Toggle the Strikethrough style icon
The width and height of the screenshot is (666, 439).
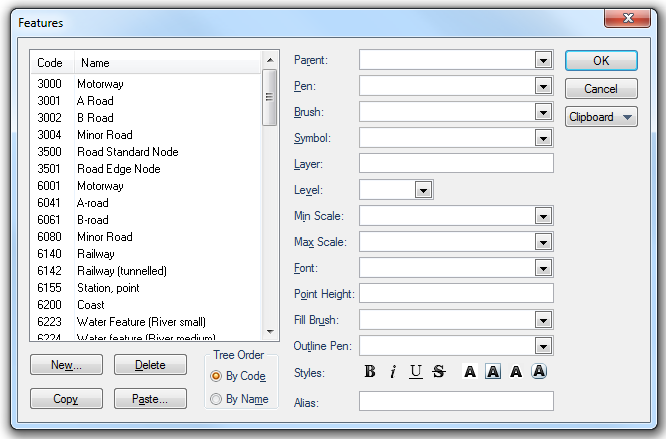coord(439,372)
